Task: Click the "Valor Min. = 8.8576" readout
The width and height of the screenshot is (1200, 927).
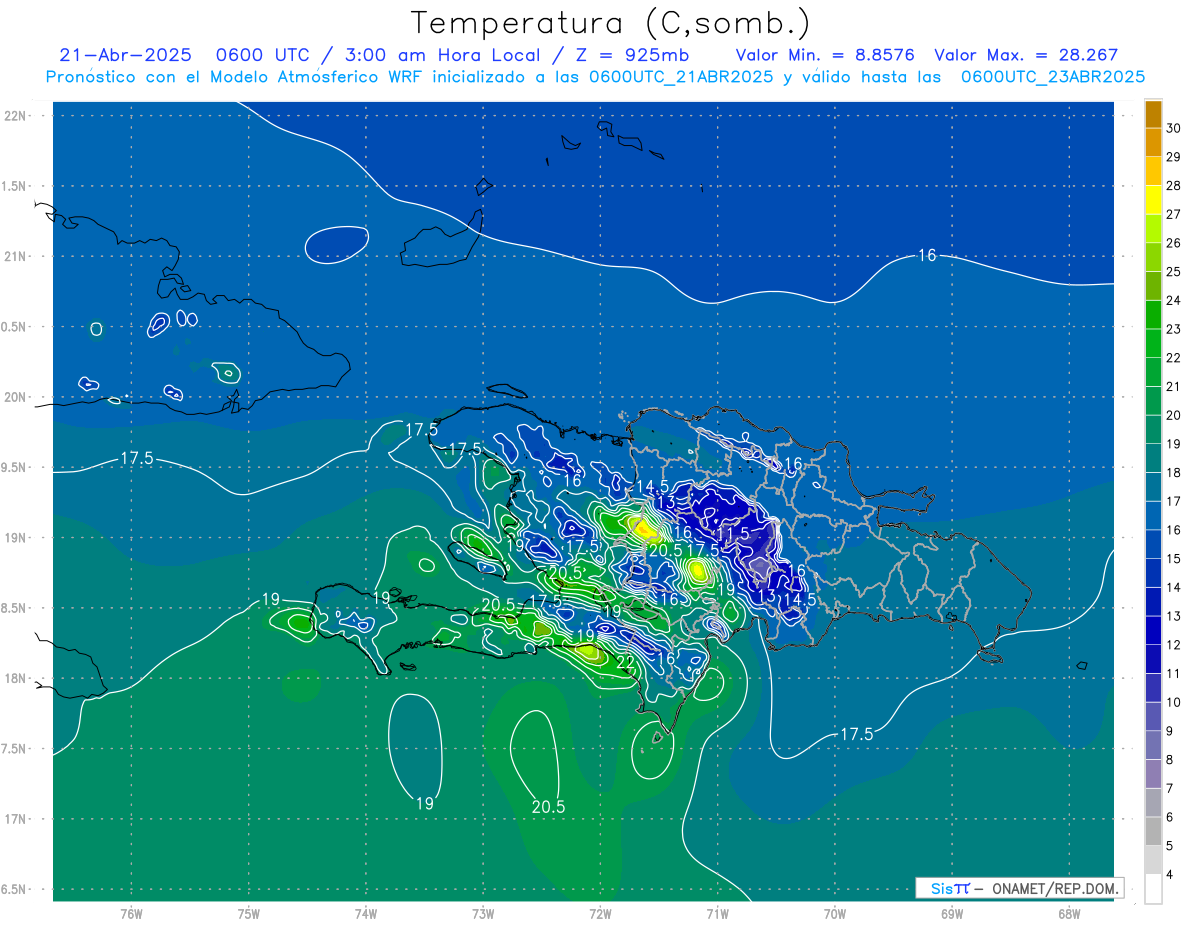Action: point(824,55)
